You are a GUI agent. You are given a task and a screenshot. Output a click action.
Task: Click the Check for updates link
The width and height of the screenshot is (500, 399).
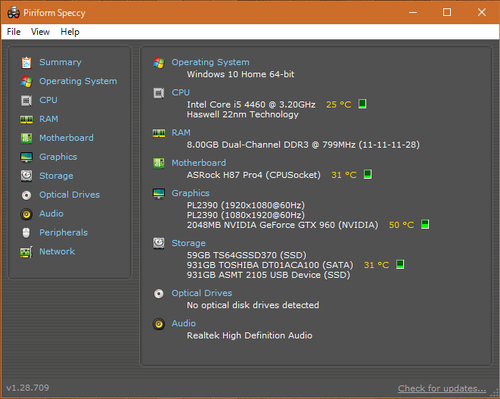coord(442,389)
